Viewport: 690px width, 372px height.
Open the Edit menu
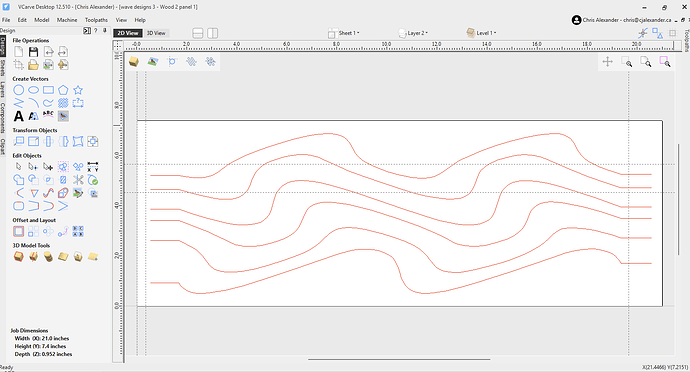(x=22, y=20)
